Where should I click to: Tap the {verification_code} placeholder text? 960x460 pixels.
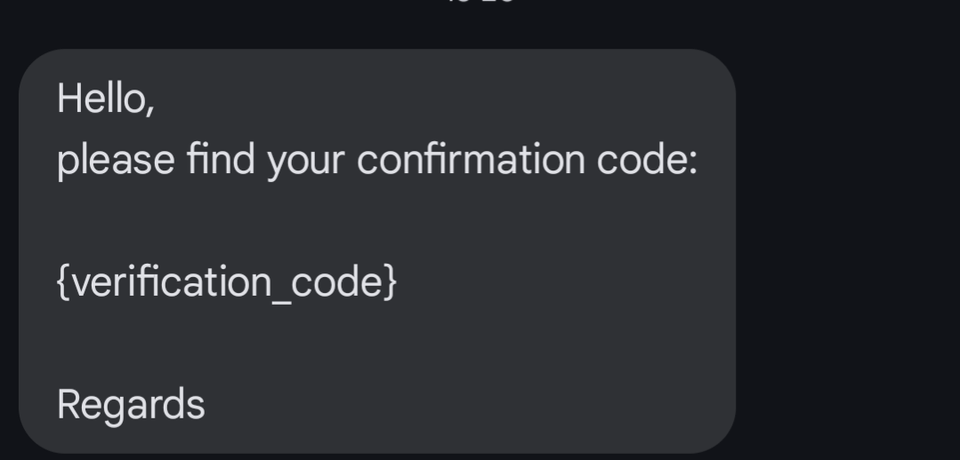[x=227, y=282]
